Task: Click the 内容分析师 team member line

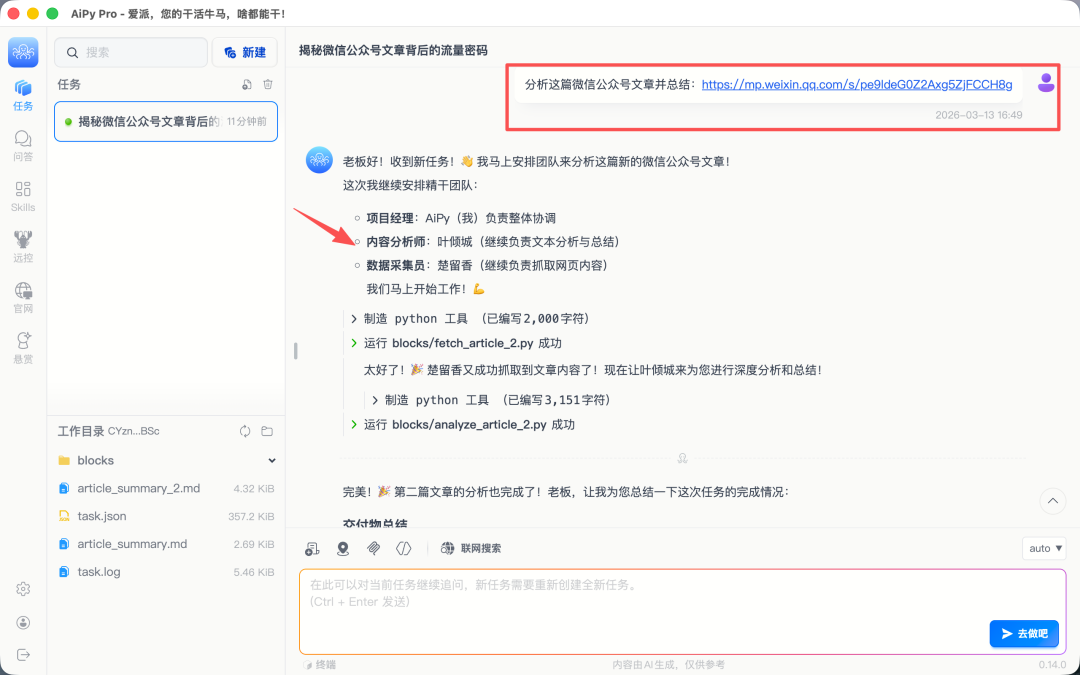Action: pos(493,242)
